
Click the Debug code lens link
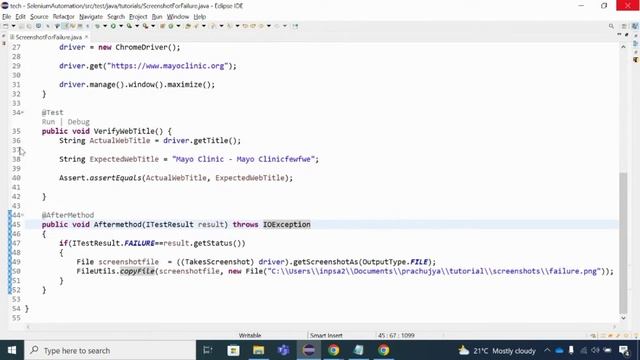tap(78, 122)
